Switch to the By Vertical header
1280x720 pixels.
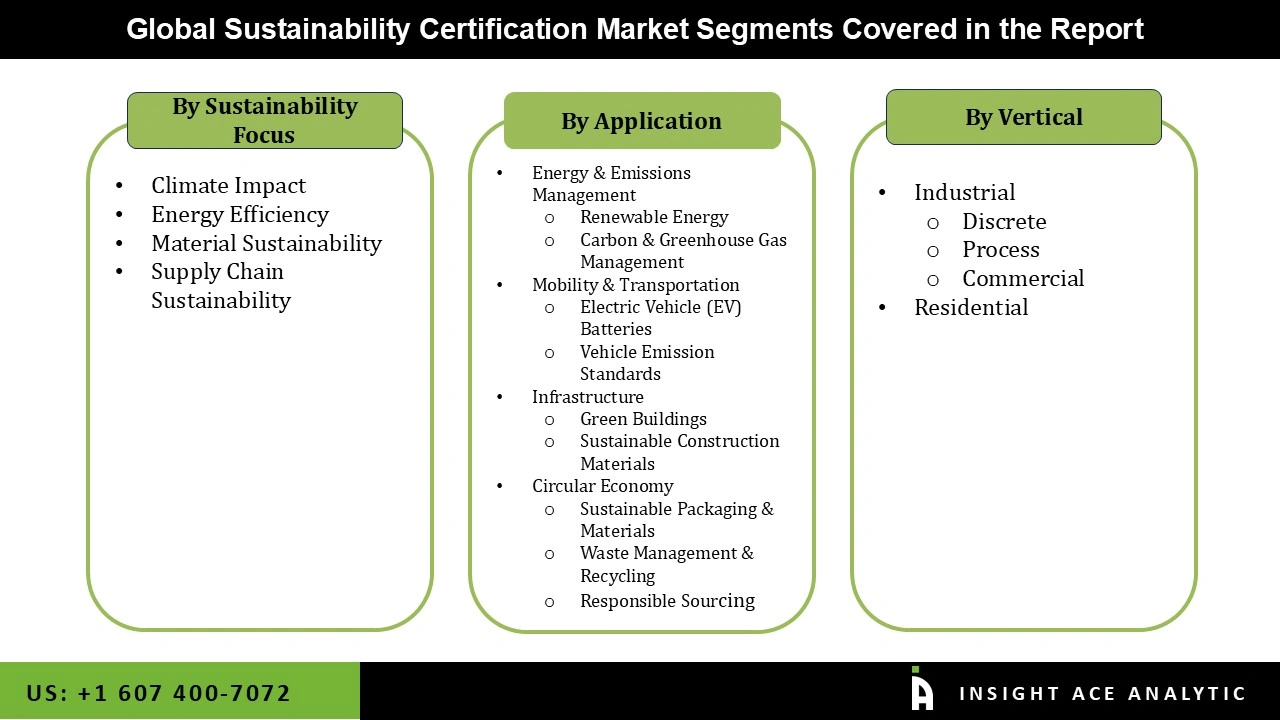[x=1023, y=117]
